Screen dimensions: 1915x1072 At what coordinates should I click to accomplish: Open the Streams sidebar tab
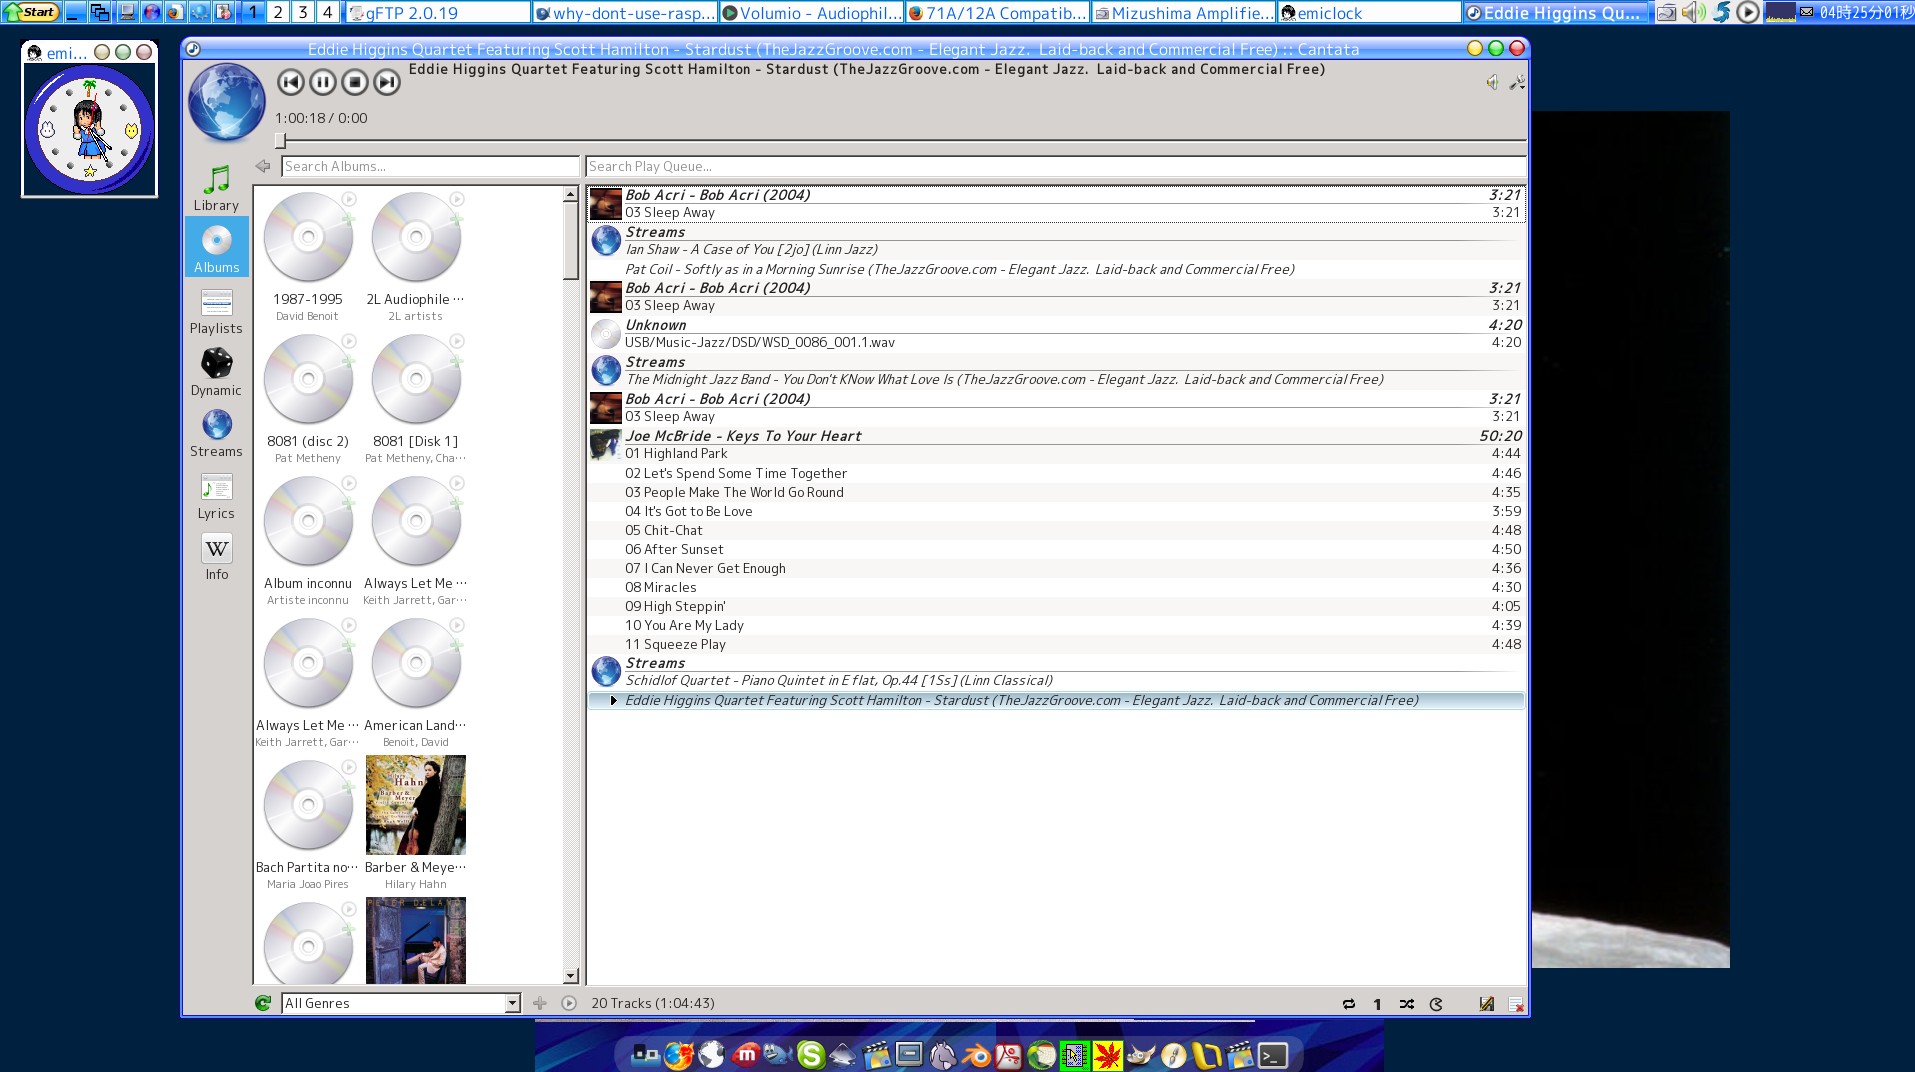216,434
